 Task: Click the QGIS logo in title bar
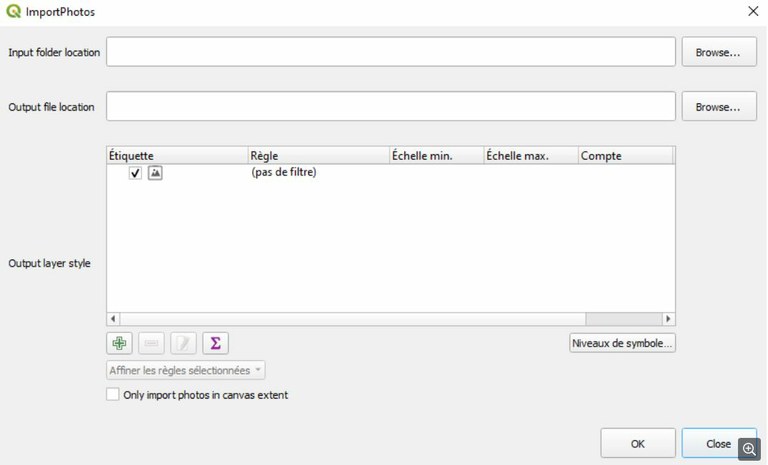coord(13,11)
